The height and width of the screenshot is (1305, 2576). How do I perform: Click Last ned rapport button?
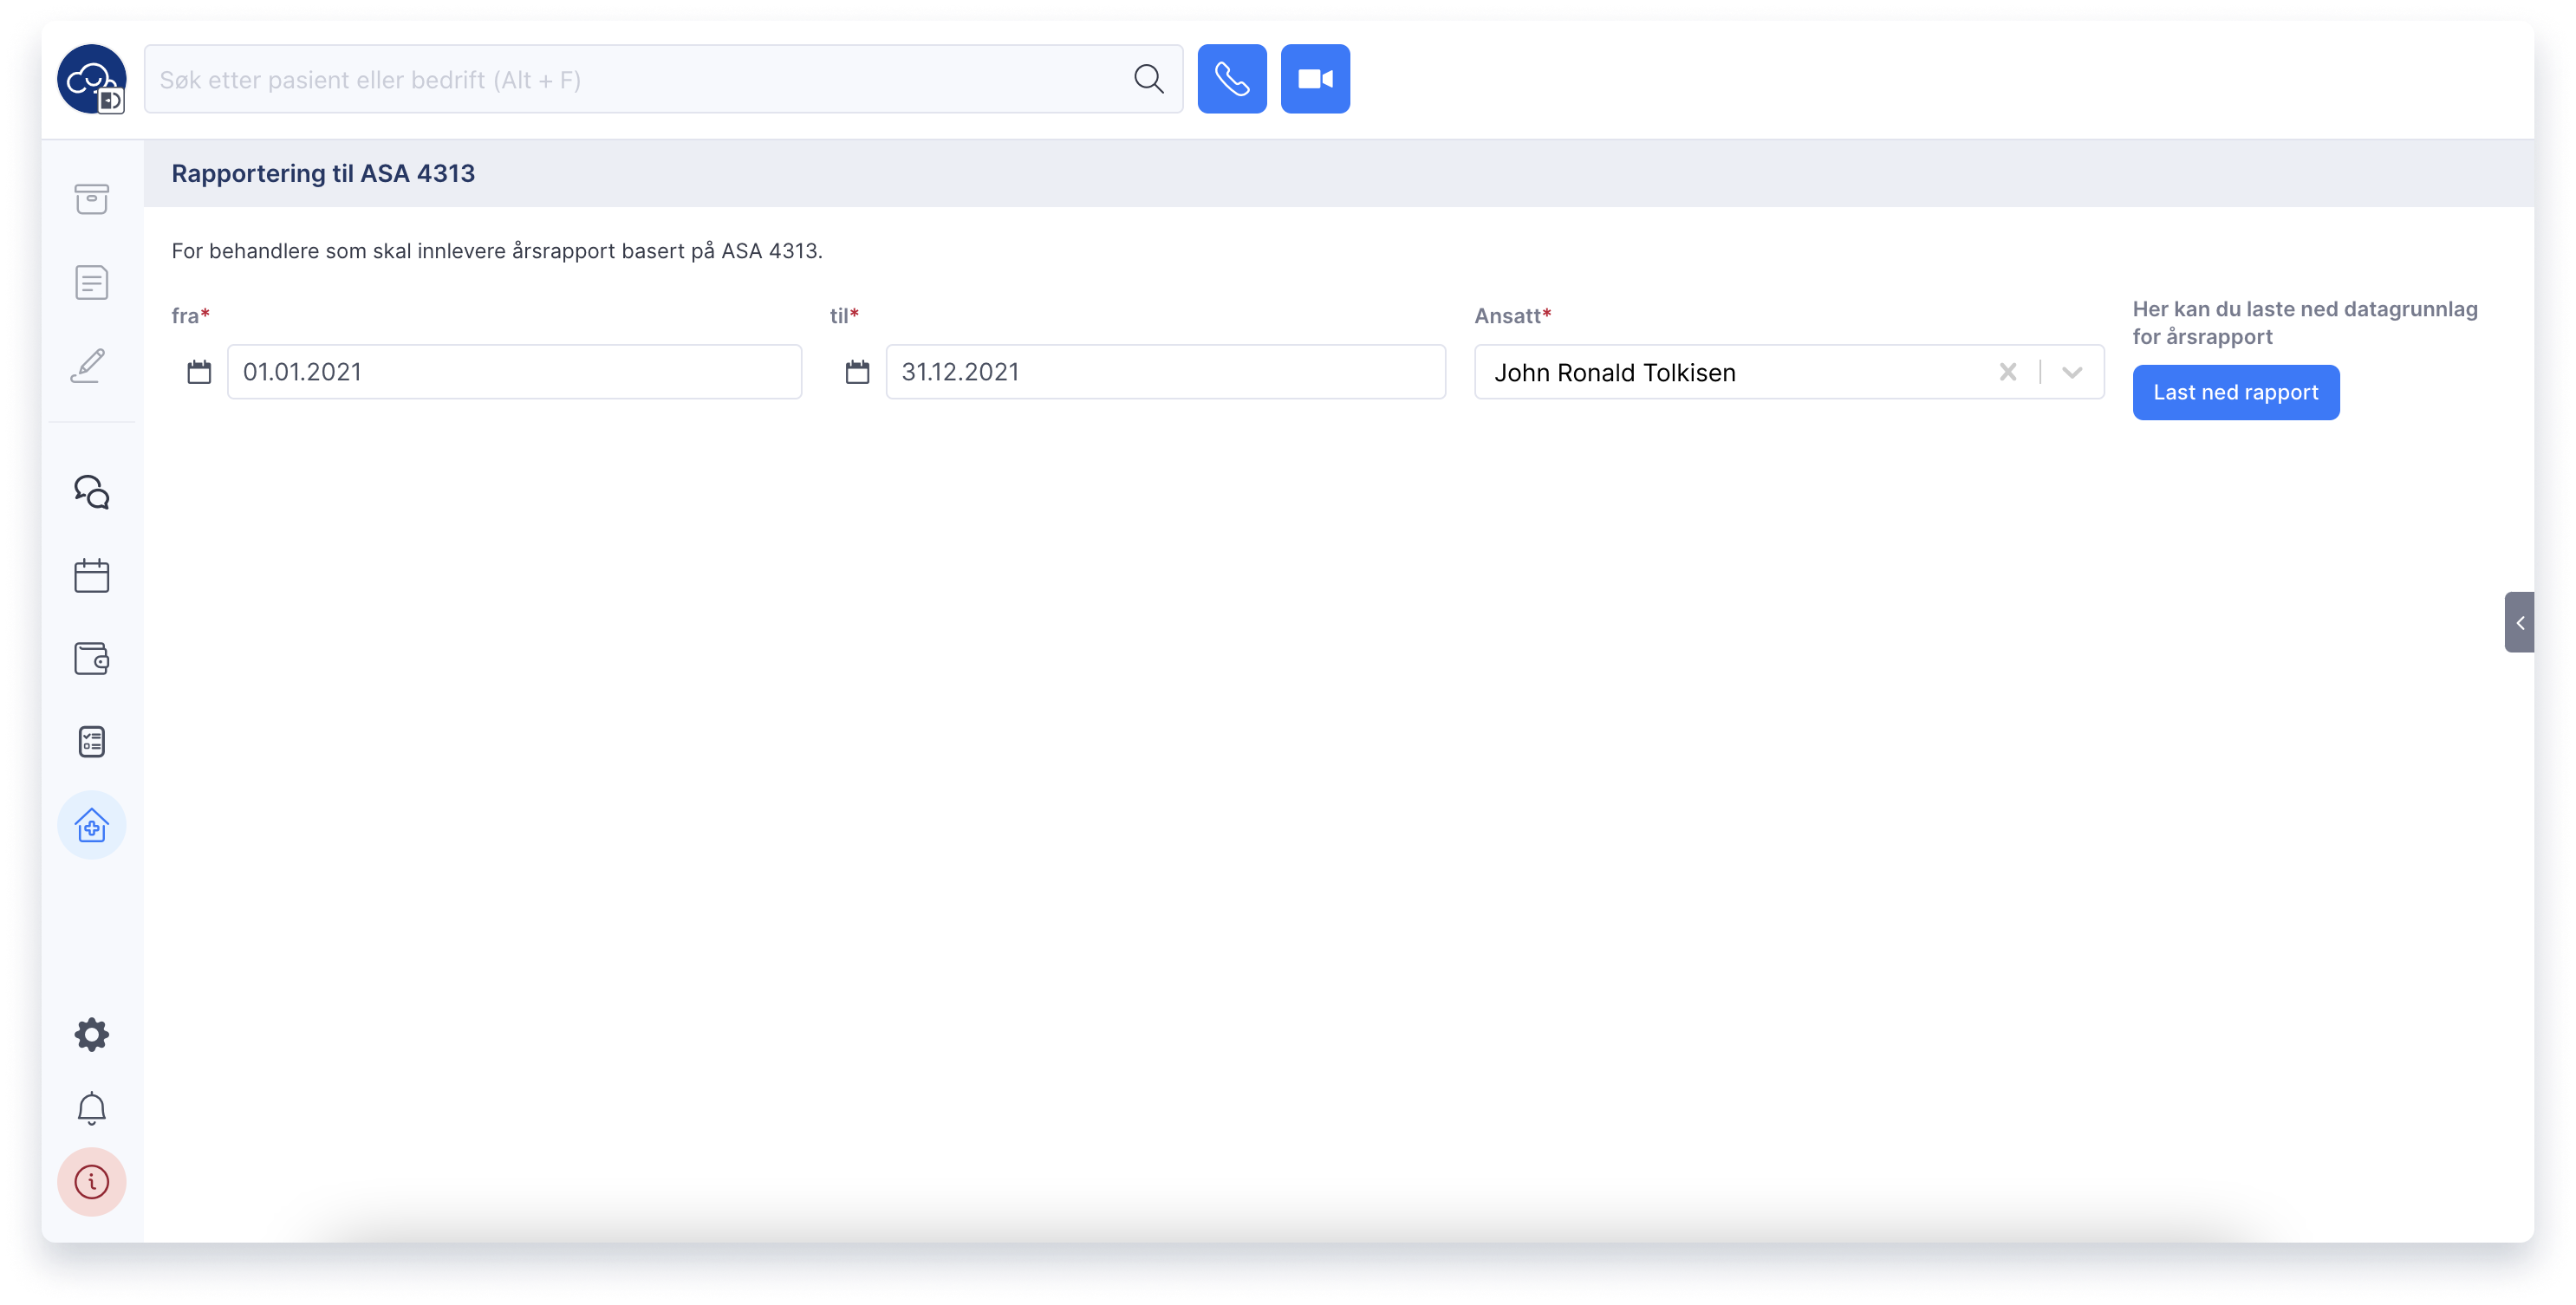click(x=2235, y=392)
